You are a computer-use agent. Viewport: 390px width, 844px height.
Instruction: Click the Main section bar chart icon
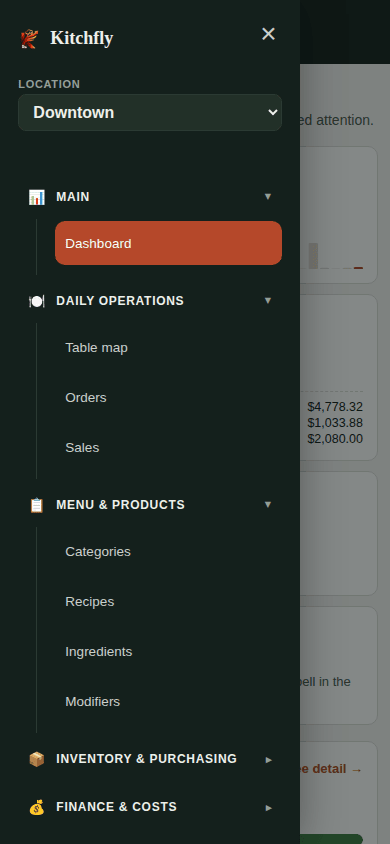pos(37,197)
